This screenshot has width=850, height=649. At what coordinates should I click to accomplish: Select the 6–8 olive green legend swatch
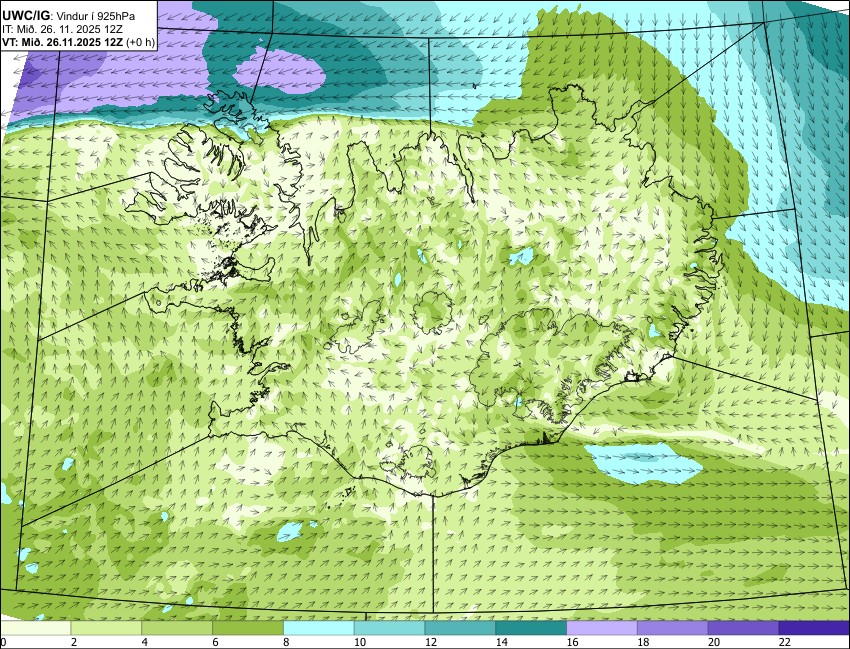248,628
